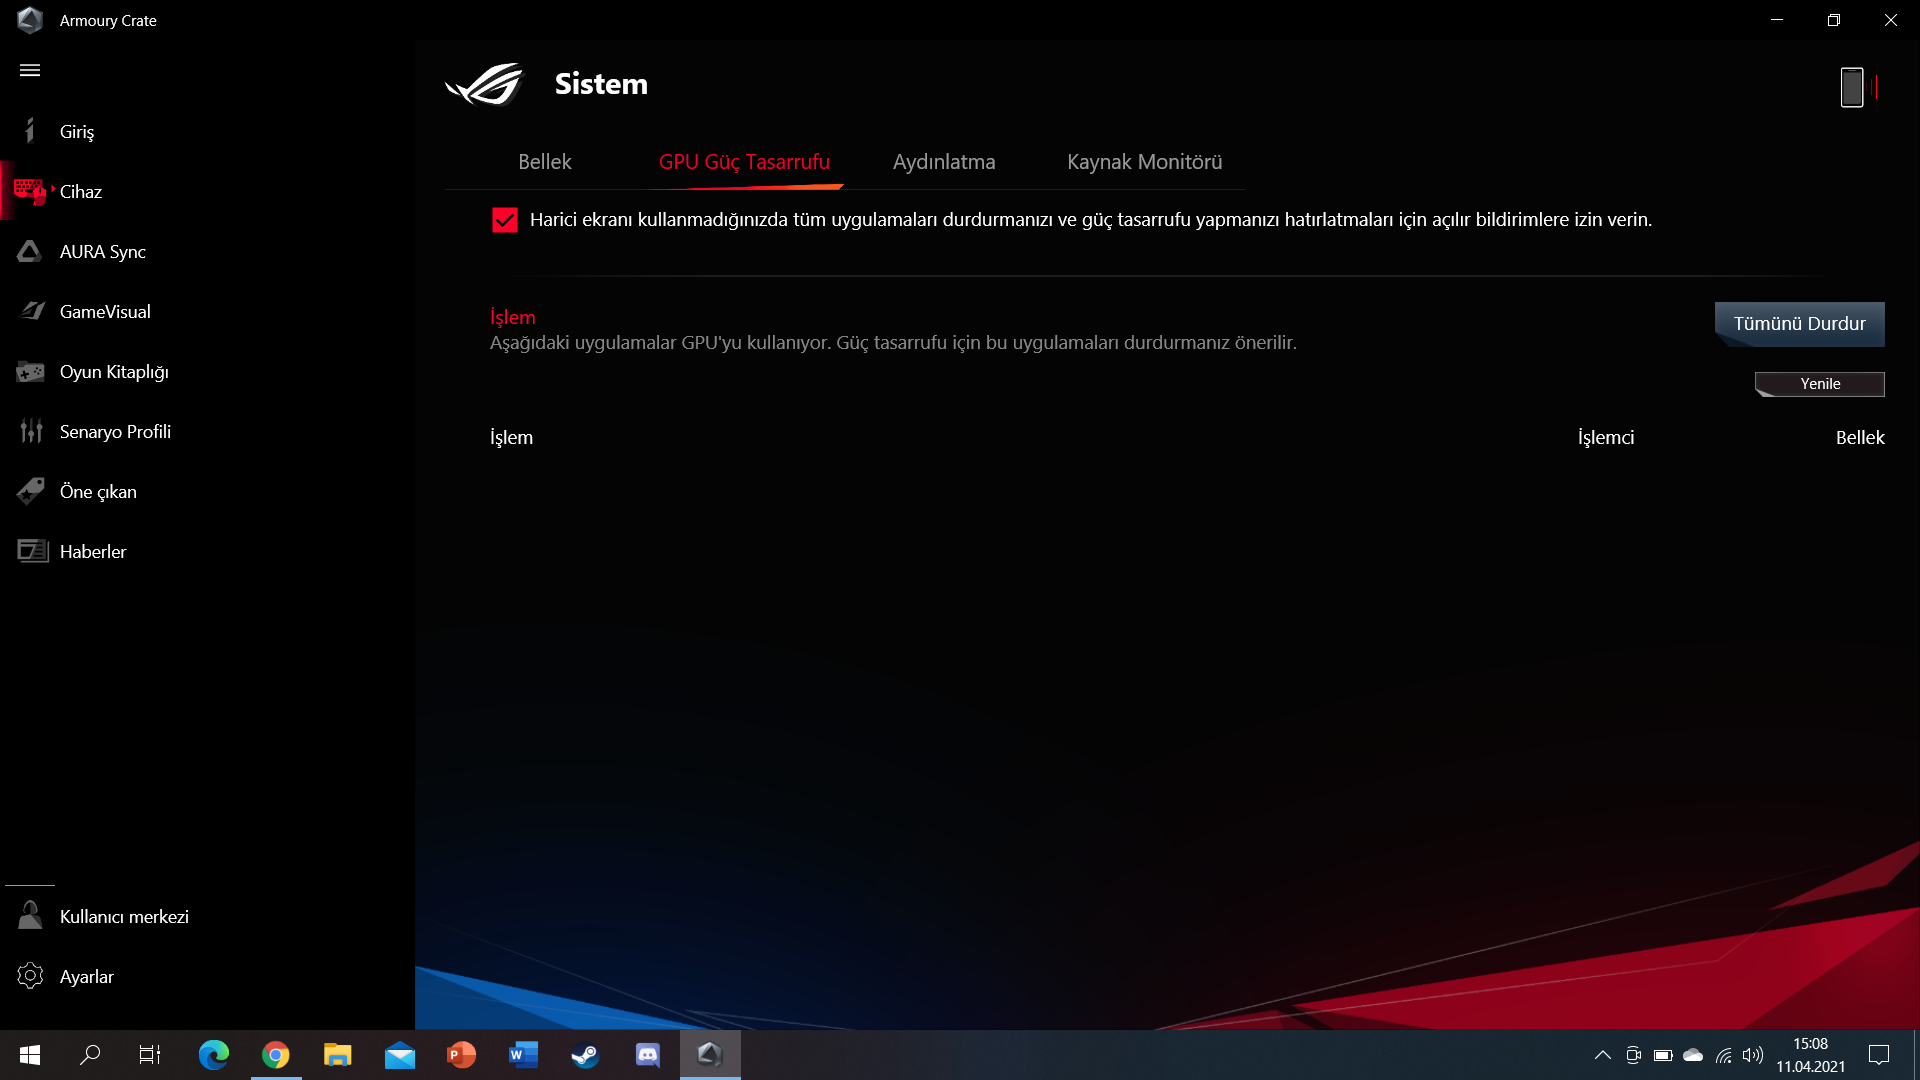Click the Giriş sidebar icon
The width and height of the screenshot is (1920, 1080).
click(30, 131)
